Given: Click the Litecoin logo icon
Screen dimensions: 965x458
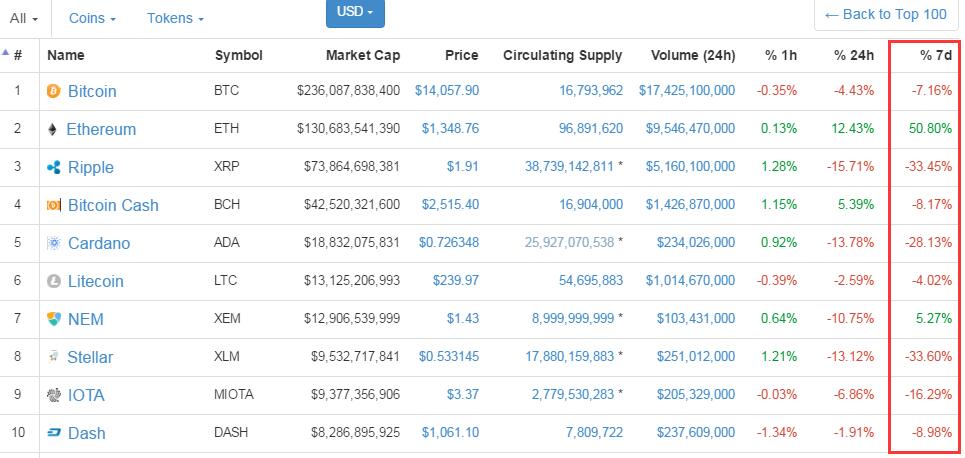Looking at the screenshot, I should [x=54, y=281].
